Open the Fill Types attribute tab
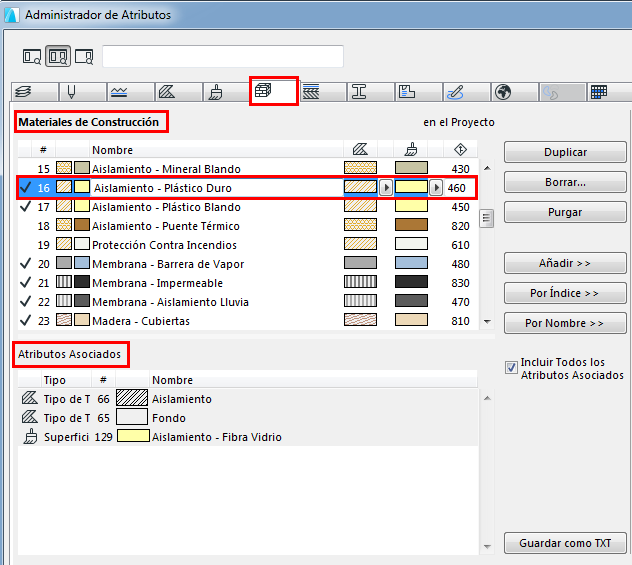 point(179,92)
